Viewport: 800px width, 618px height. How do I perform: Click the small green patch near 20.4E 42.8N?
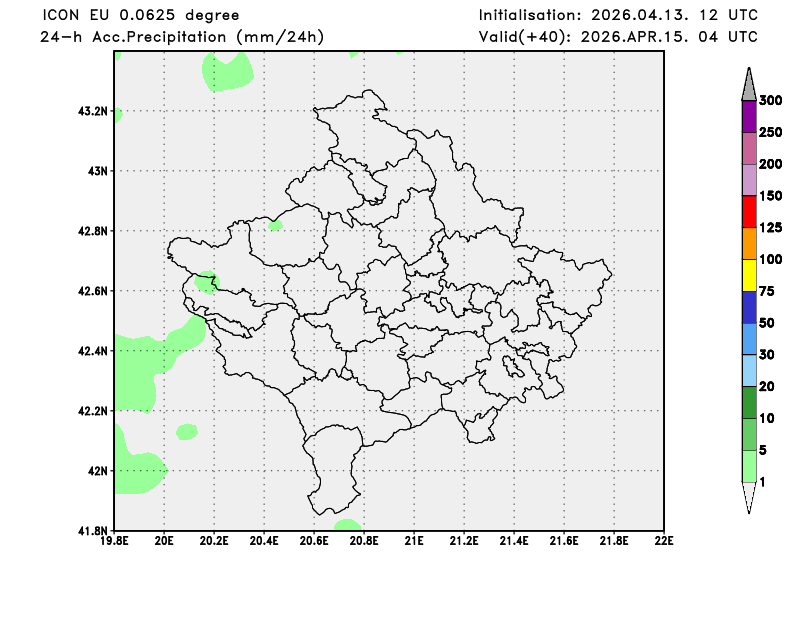[275, 225]
